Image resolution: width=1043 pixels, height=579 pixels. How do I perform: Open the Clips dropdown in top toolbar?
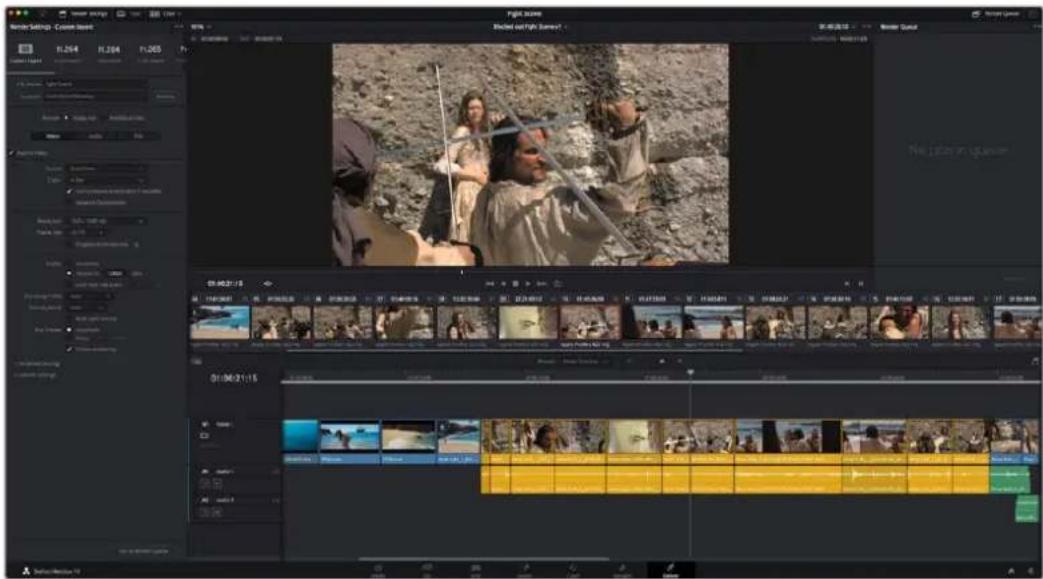tap(165, 14)
